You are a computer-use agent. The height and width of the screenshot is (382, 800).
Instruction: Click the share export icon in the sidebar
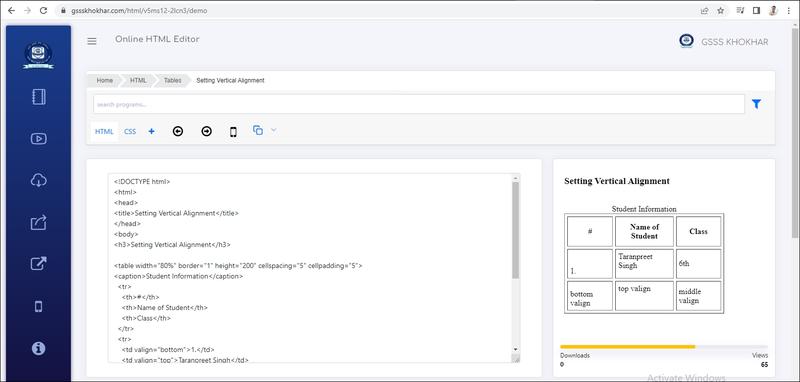(x=39, y=222)
